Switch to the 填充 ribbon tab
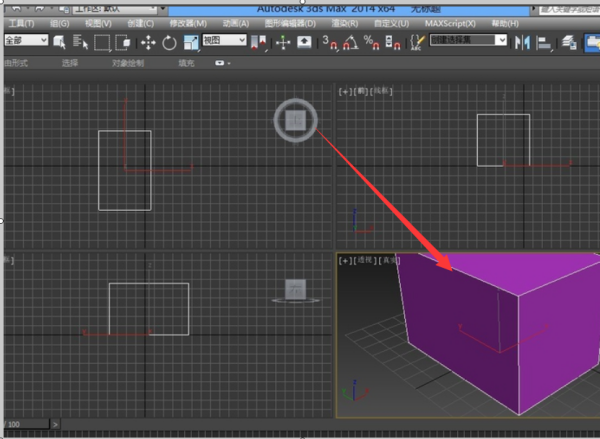This screenshot has width=600, height=439. tap(186, 63)
